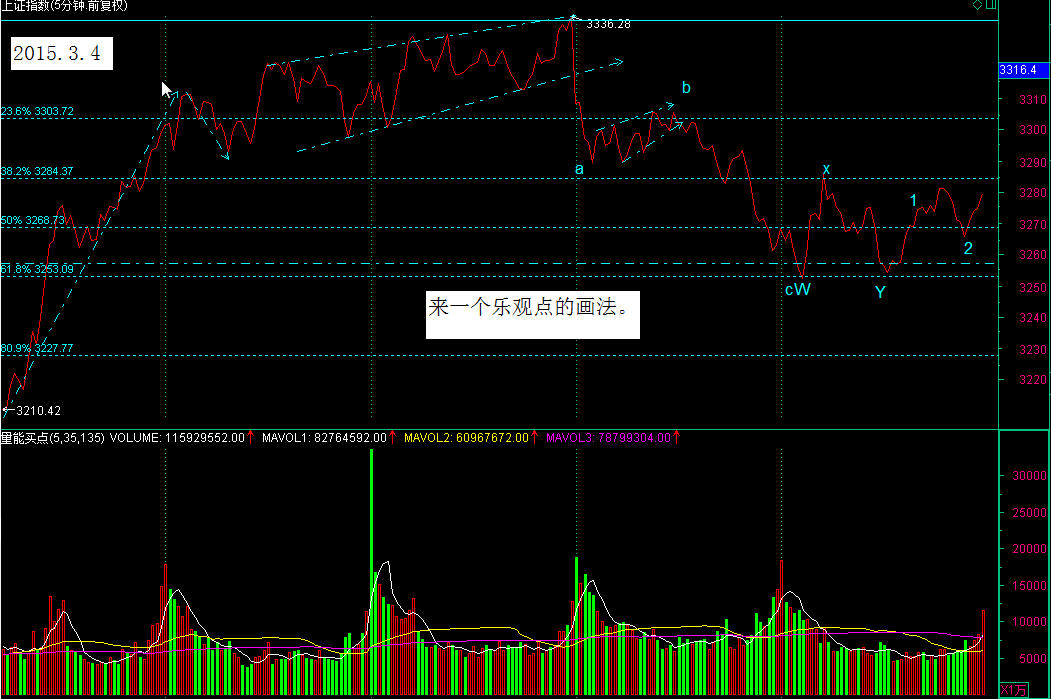The width and height of the screenshot is (1051, 699).
Task: Click the 61.8% 3253.09 Fibonacci level label
Action: click(x=38, y=270)
